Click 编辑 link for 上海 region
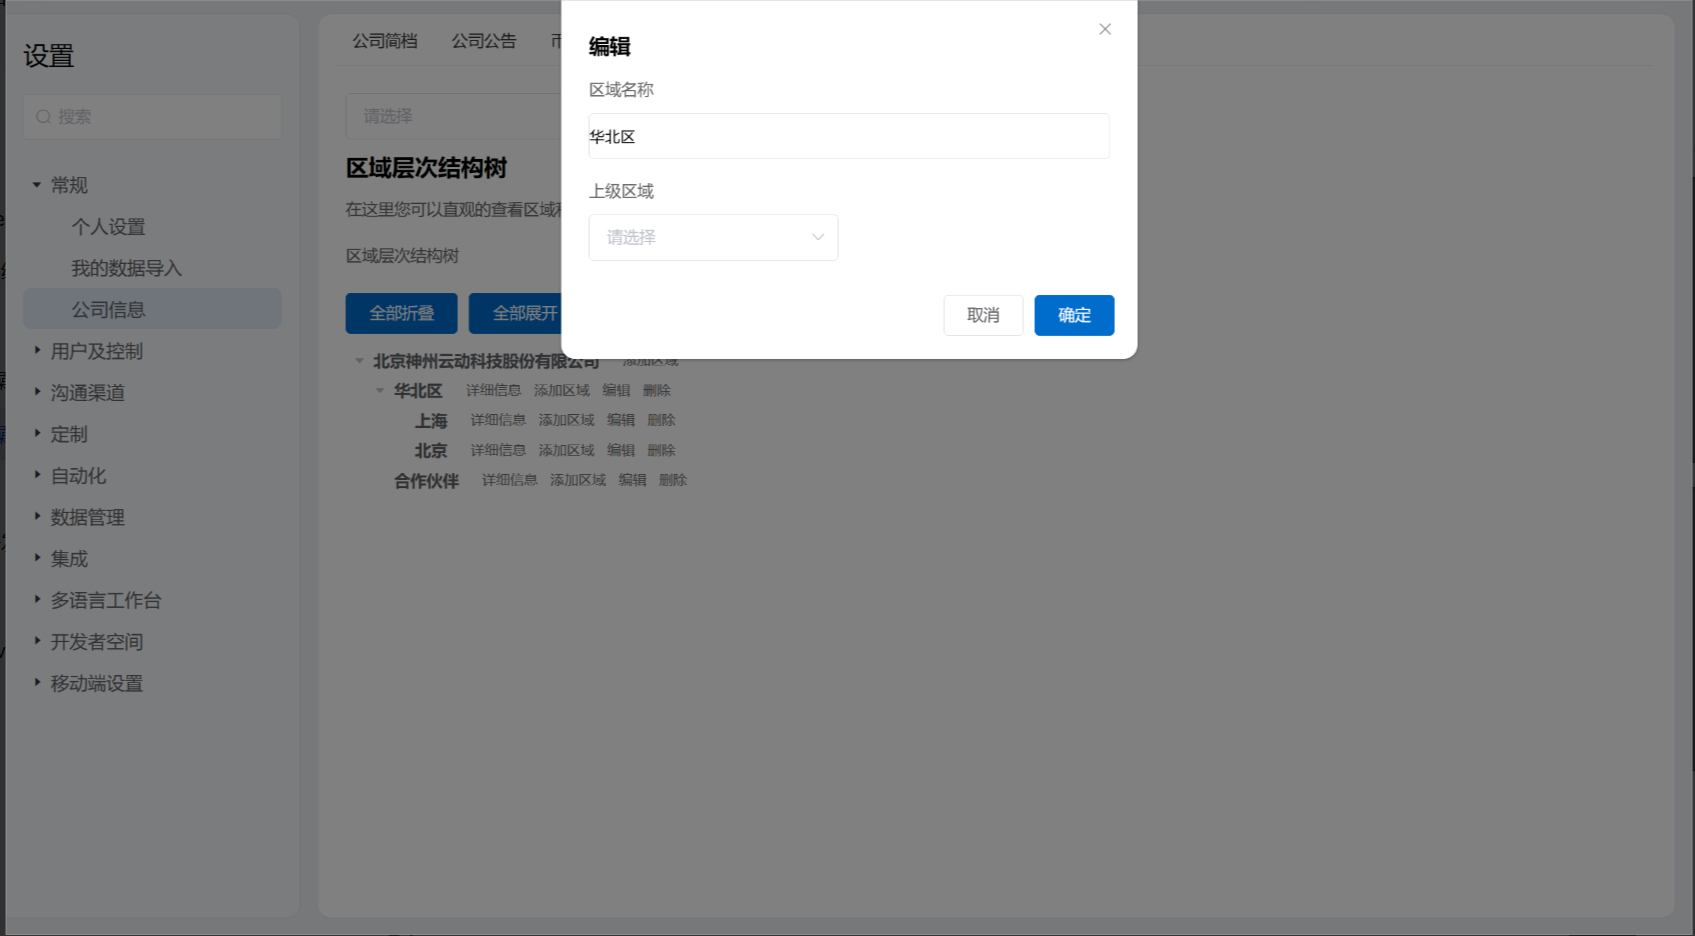The height and width of the screenshot is (936, 1695). tap(621, 420)
